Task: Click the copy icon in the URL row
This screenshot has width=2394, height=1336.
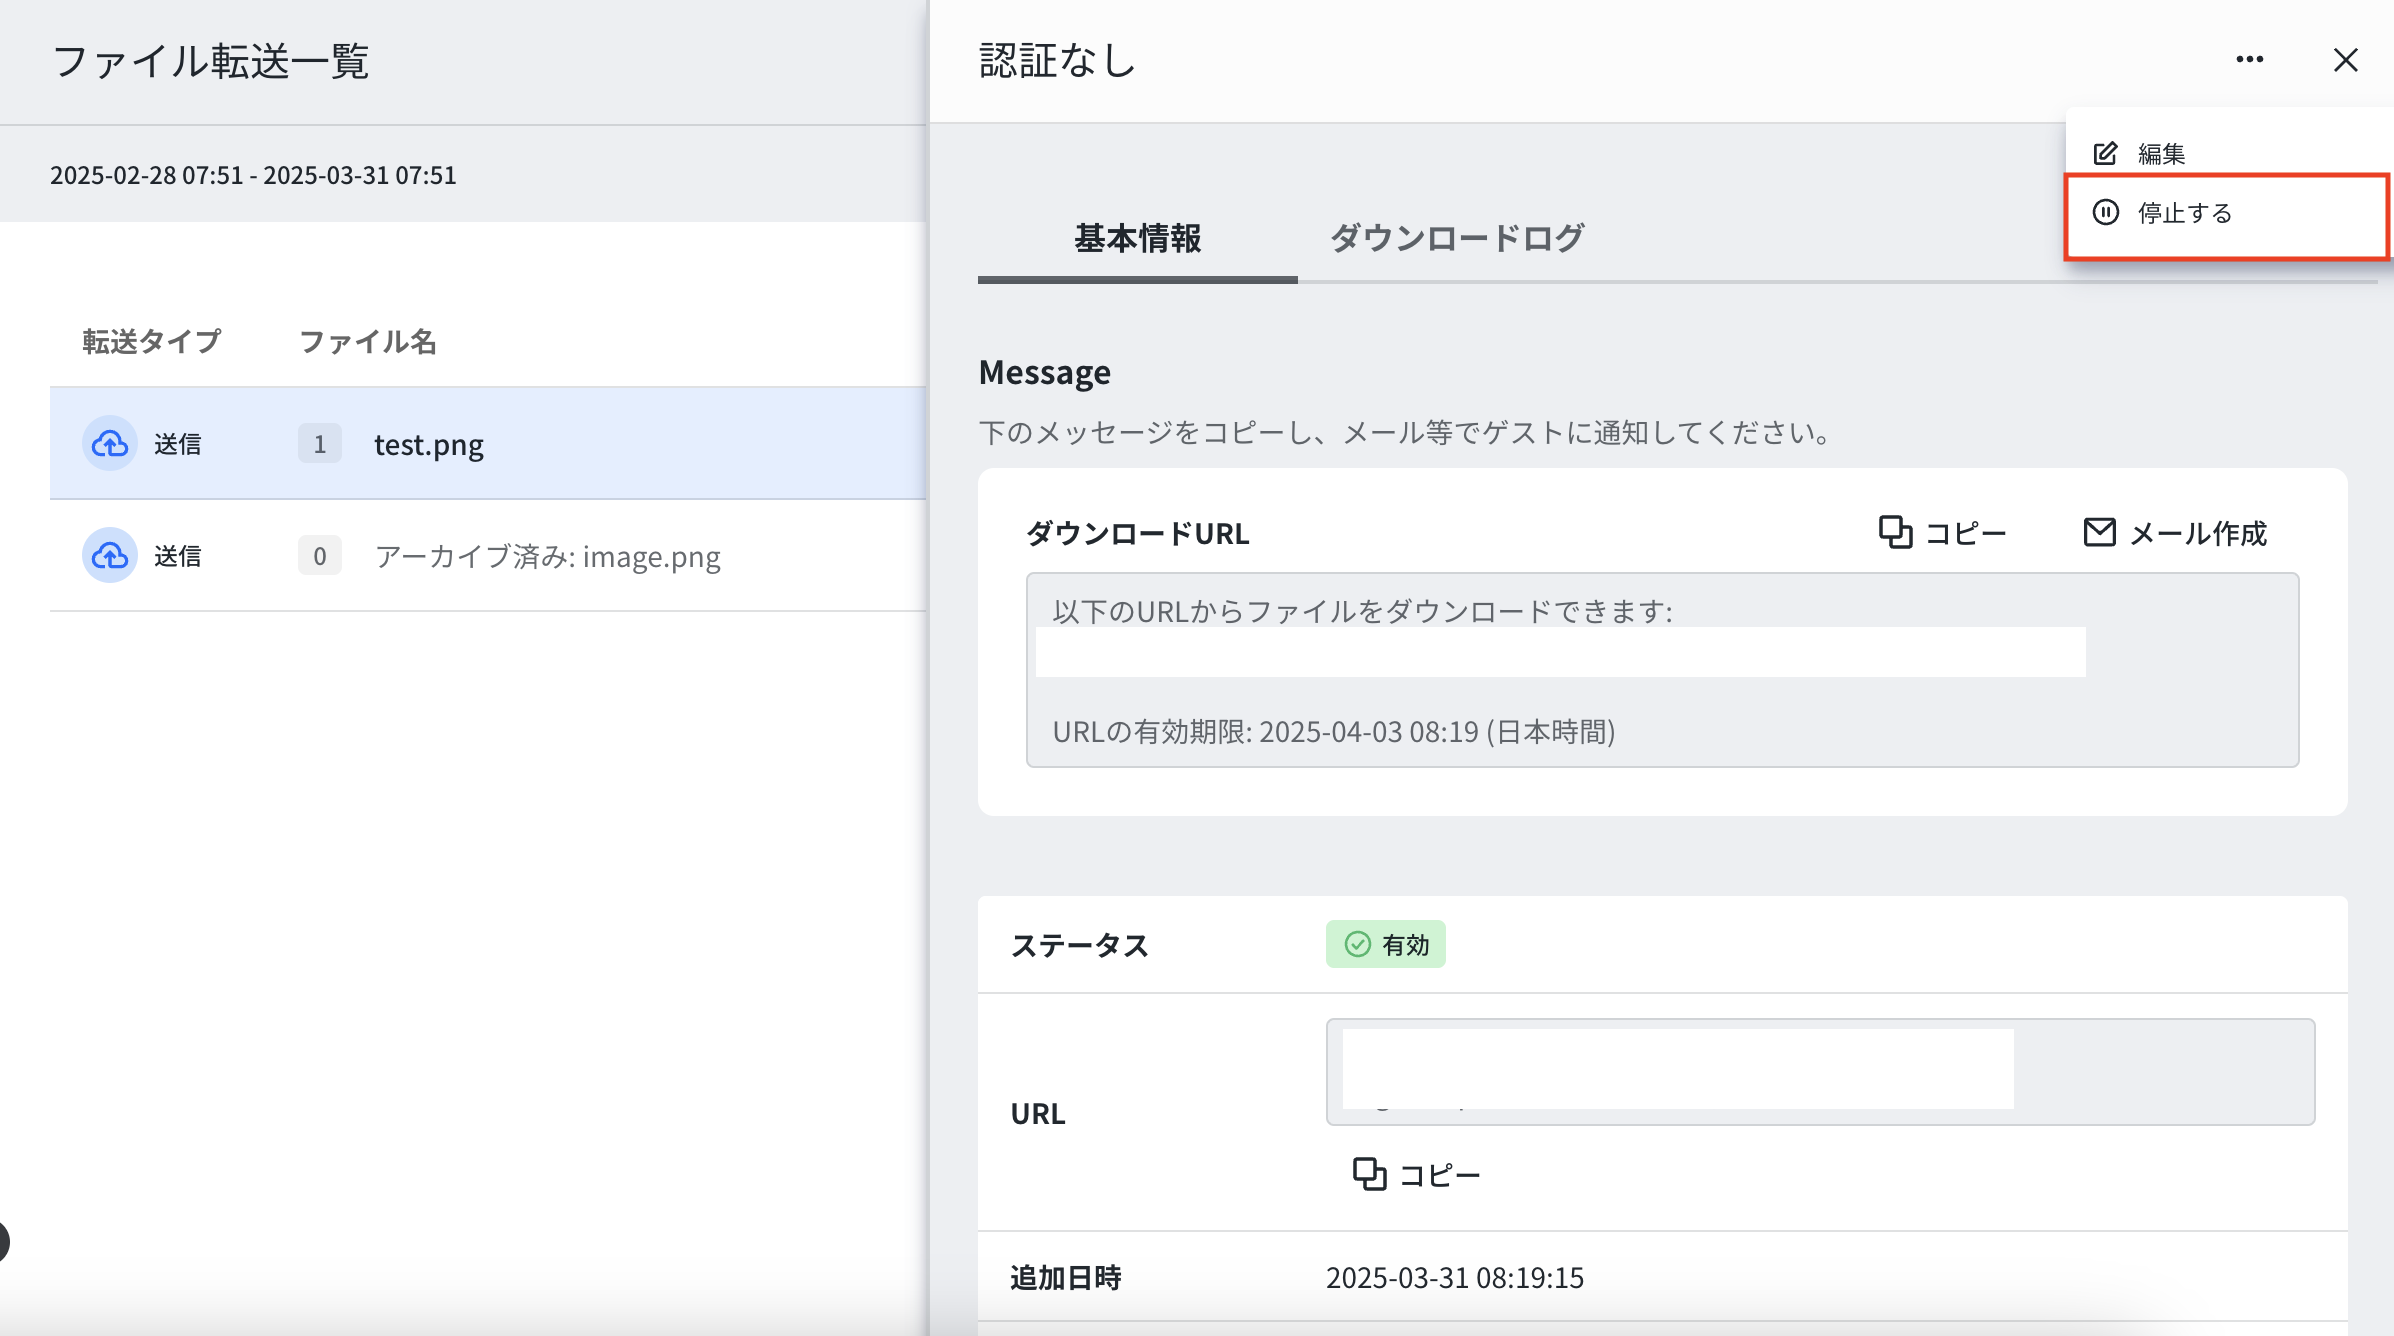Action: pyautogui.click(x=1369, y=1174)
